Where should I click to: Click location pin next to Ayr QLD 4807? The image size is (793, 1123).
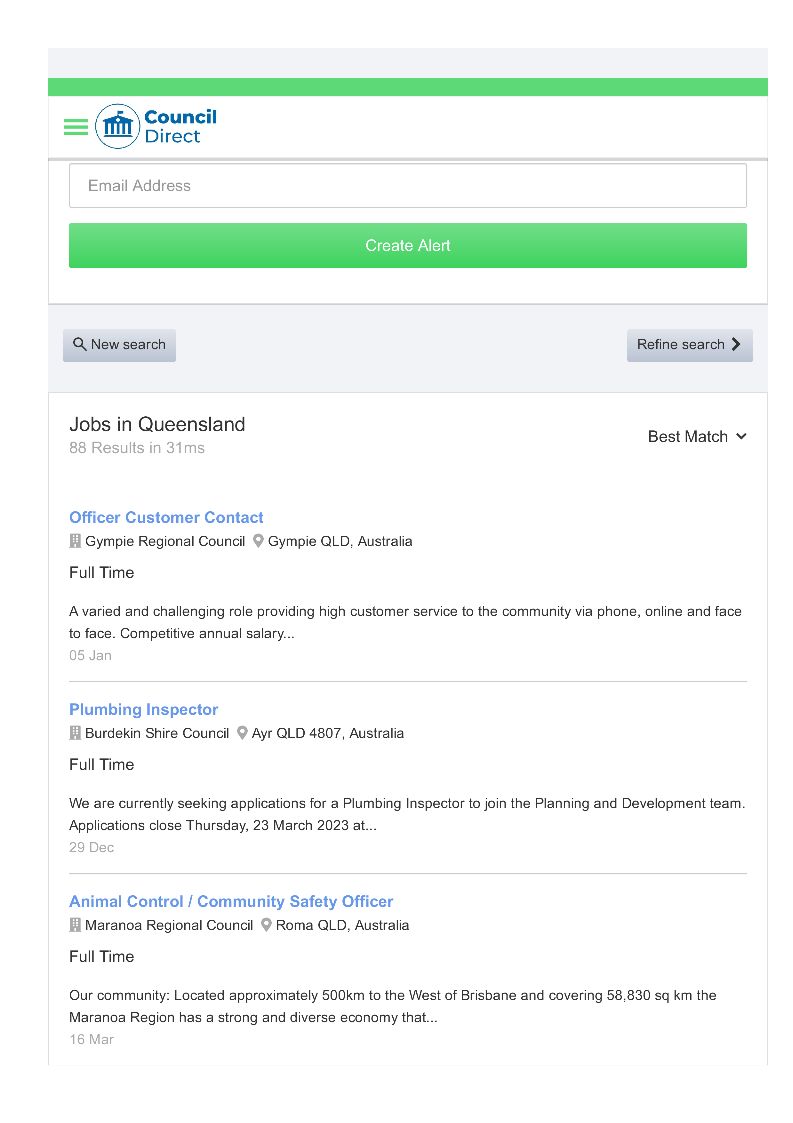tap(242, 733)
